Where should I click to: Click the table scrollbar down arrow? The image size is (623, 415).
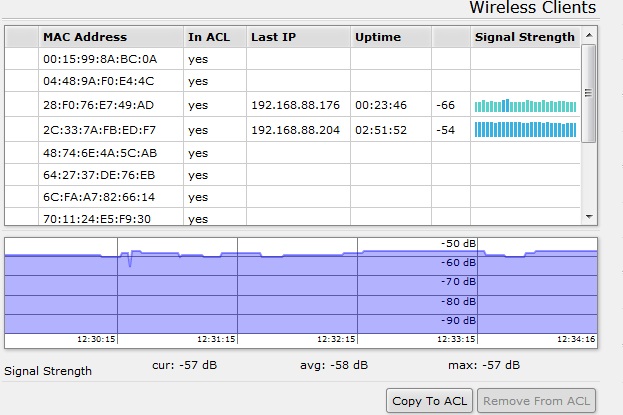(x=588, y=216)
